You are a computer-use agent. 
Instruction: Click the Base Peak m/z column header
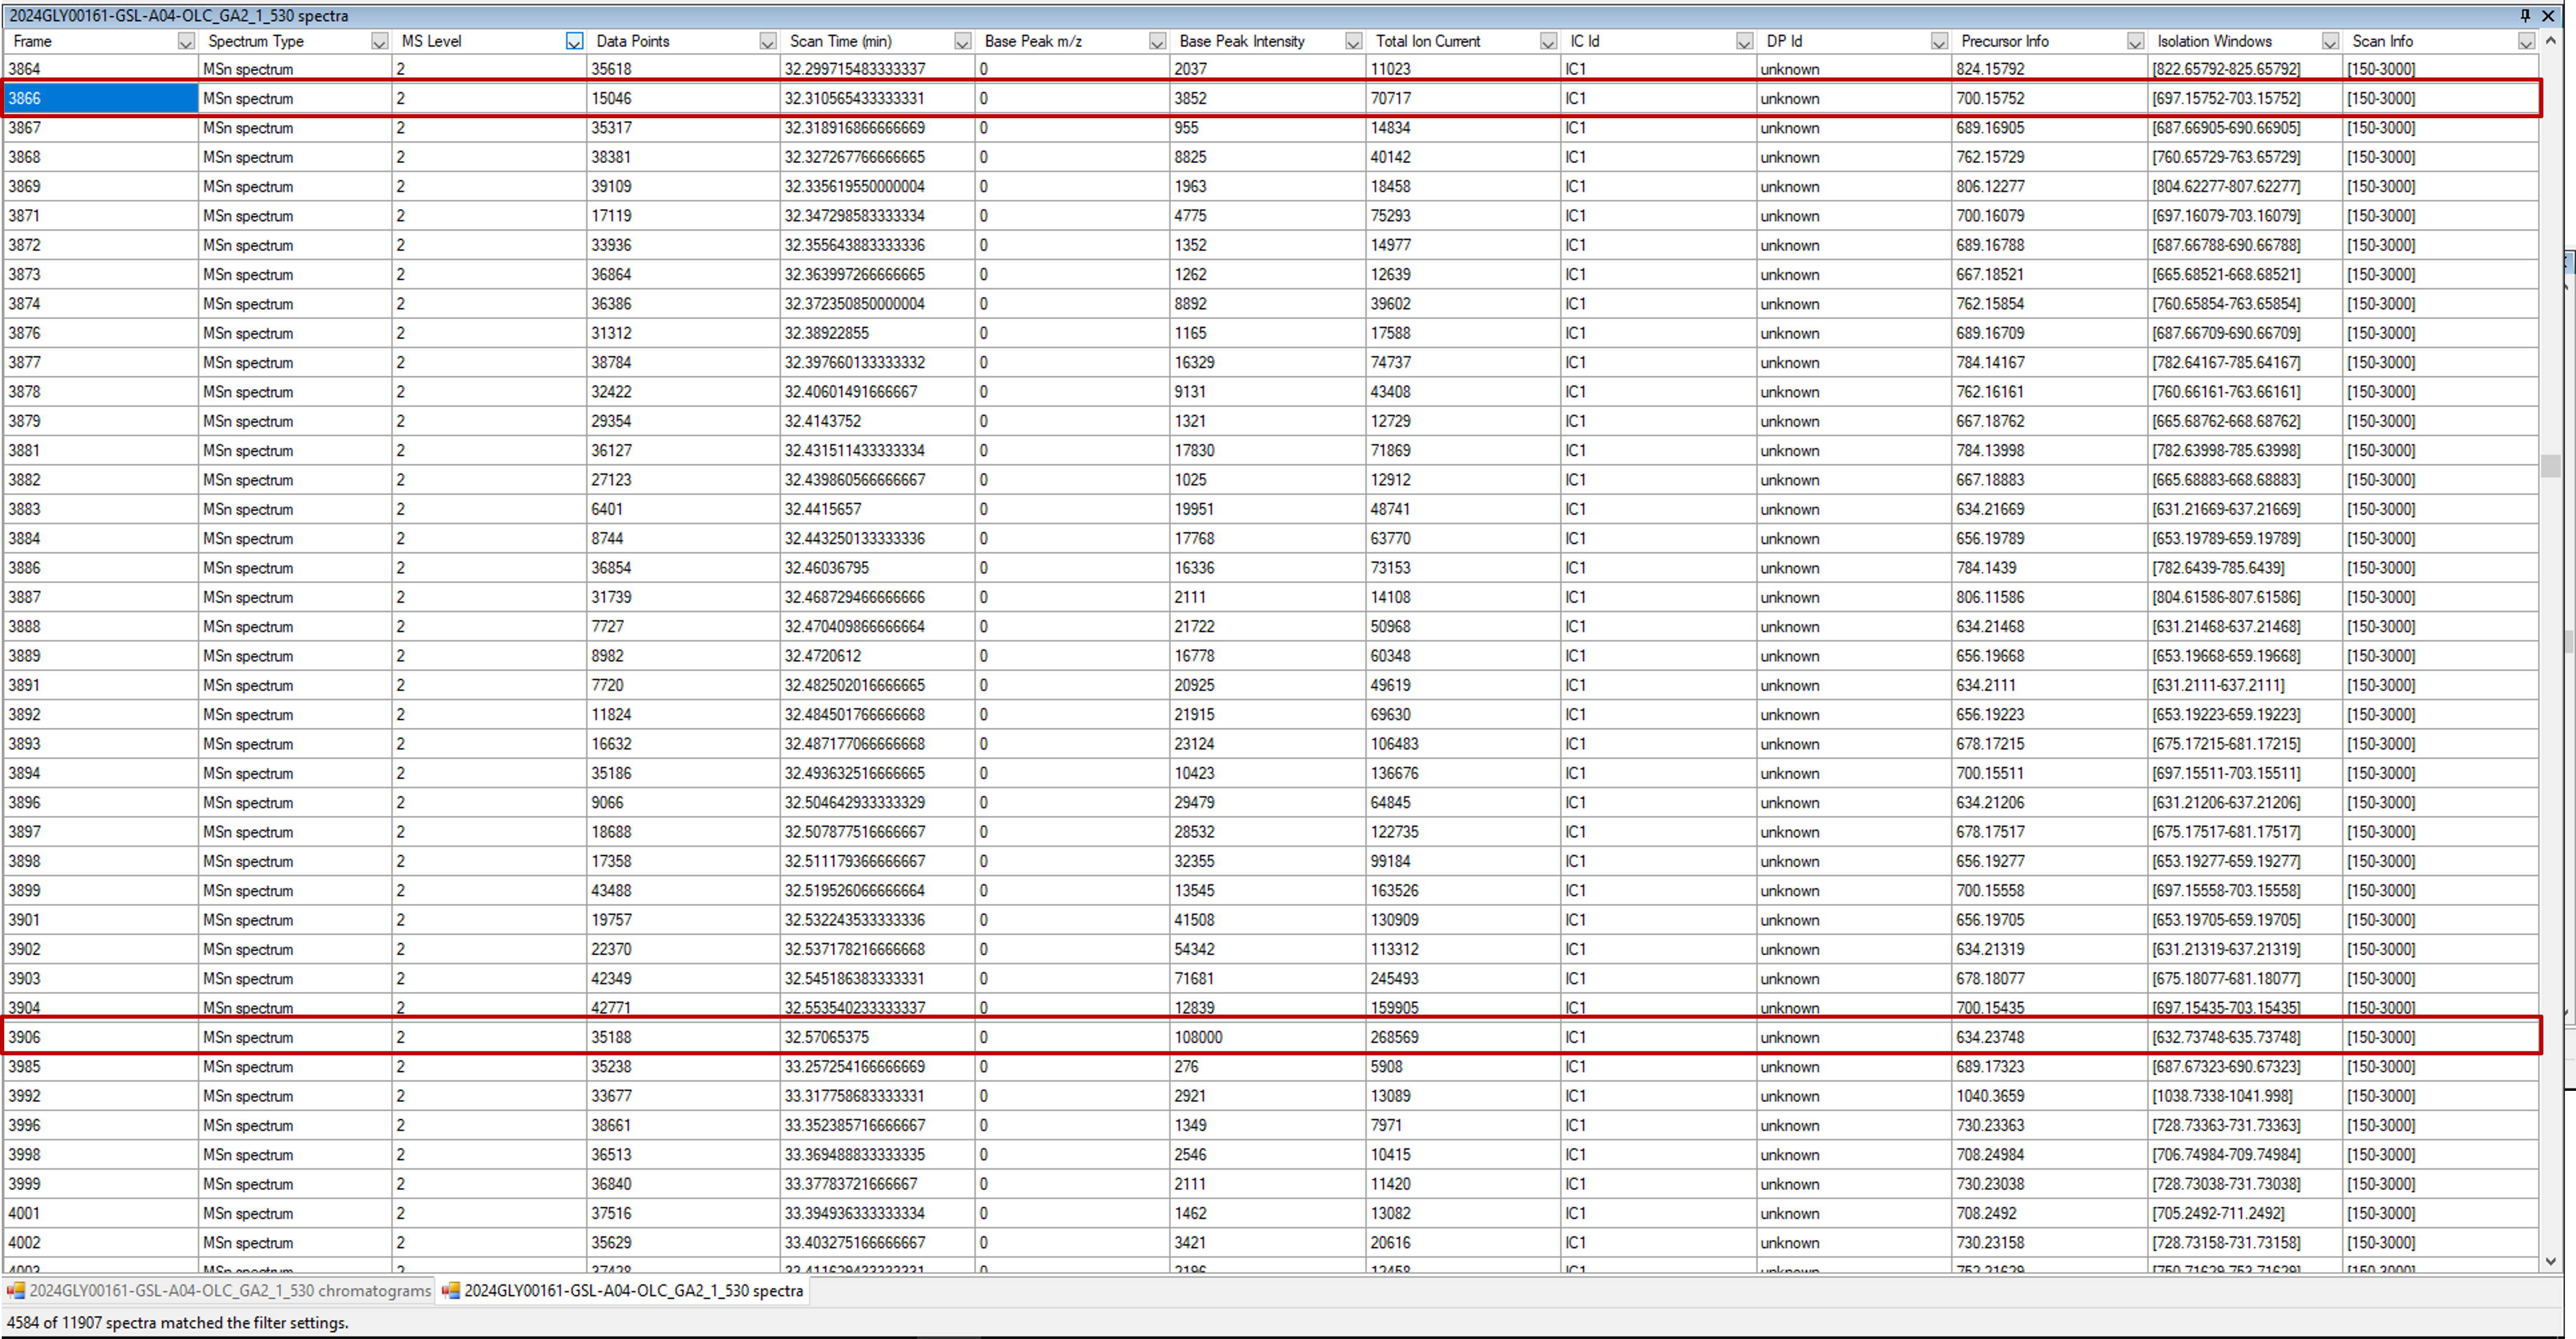[1033, 41]
